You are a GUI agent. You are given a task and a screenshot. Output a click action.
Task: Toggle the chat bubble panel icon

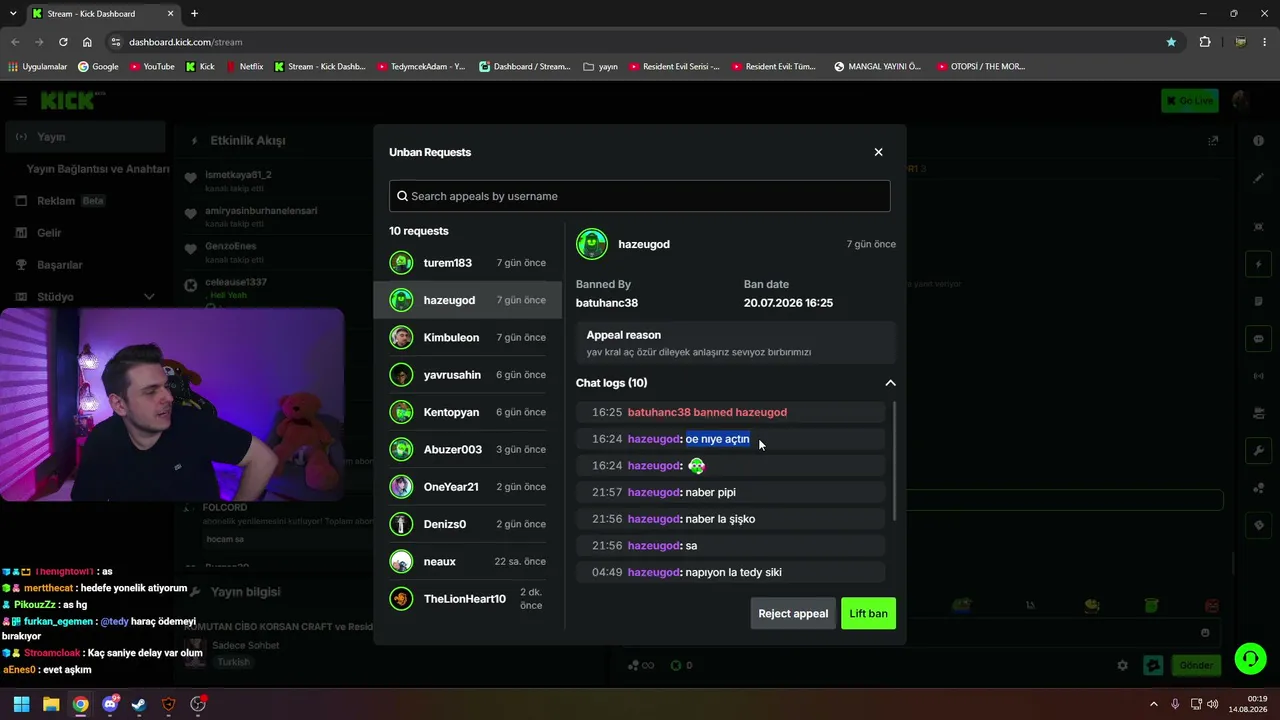tap(1259, 339)
